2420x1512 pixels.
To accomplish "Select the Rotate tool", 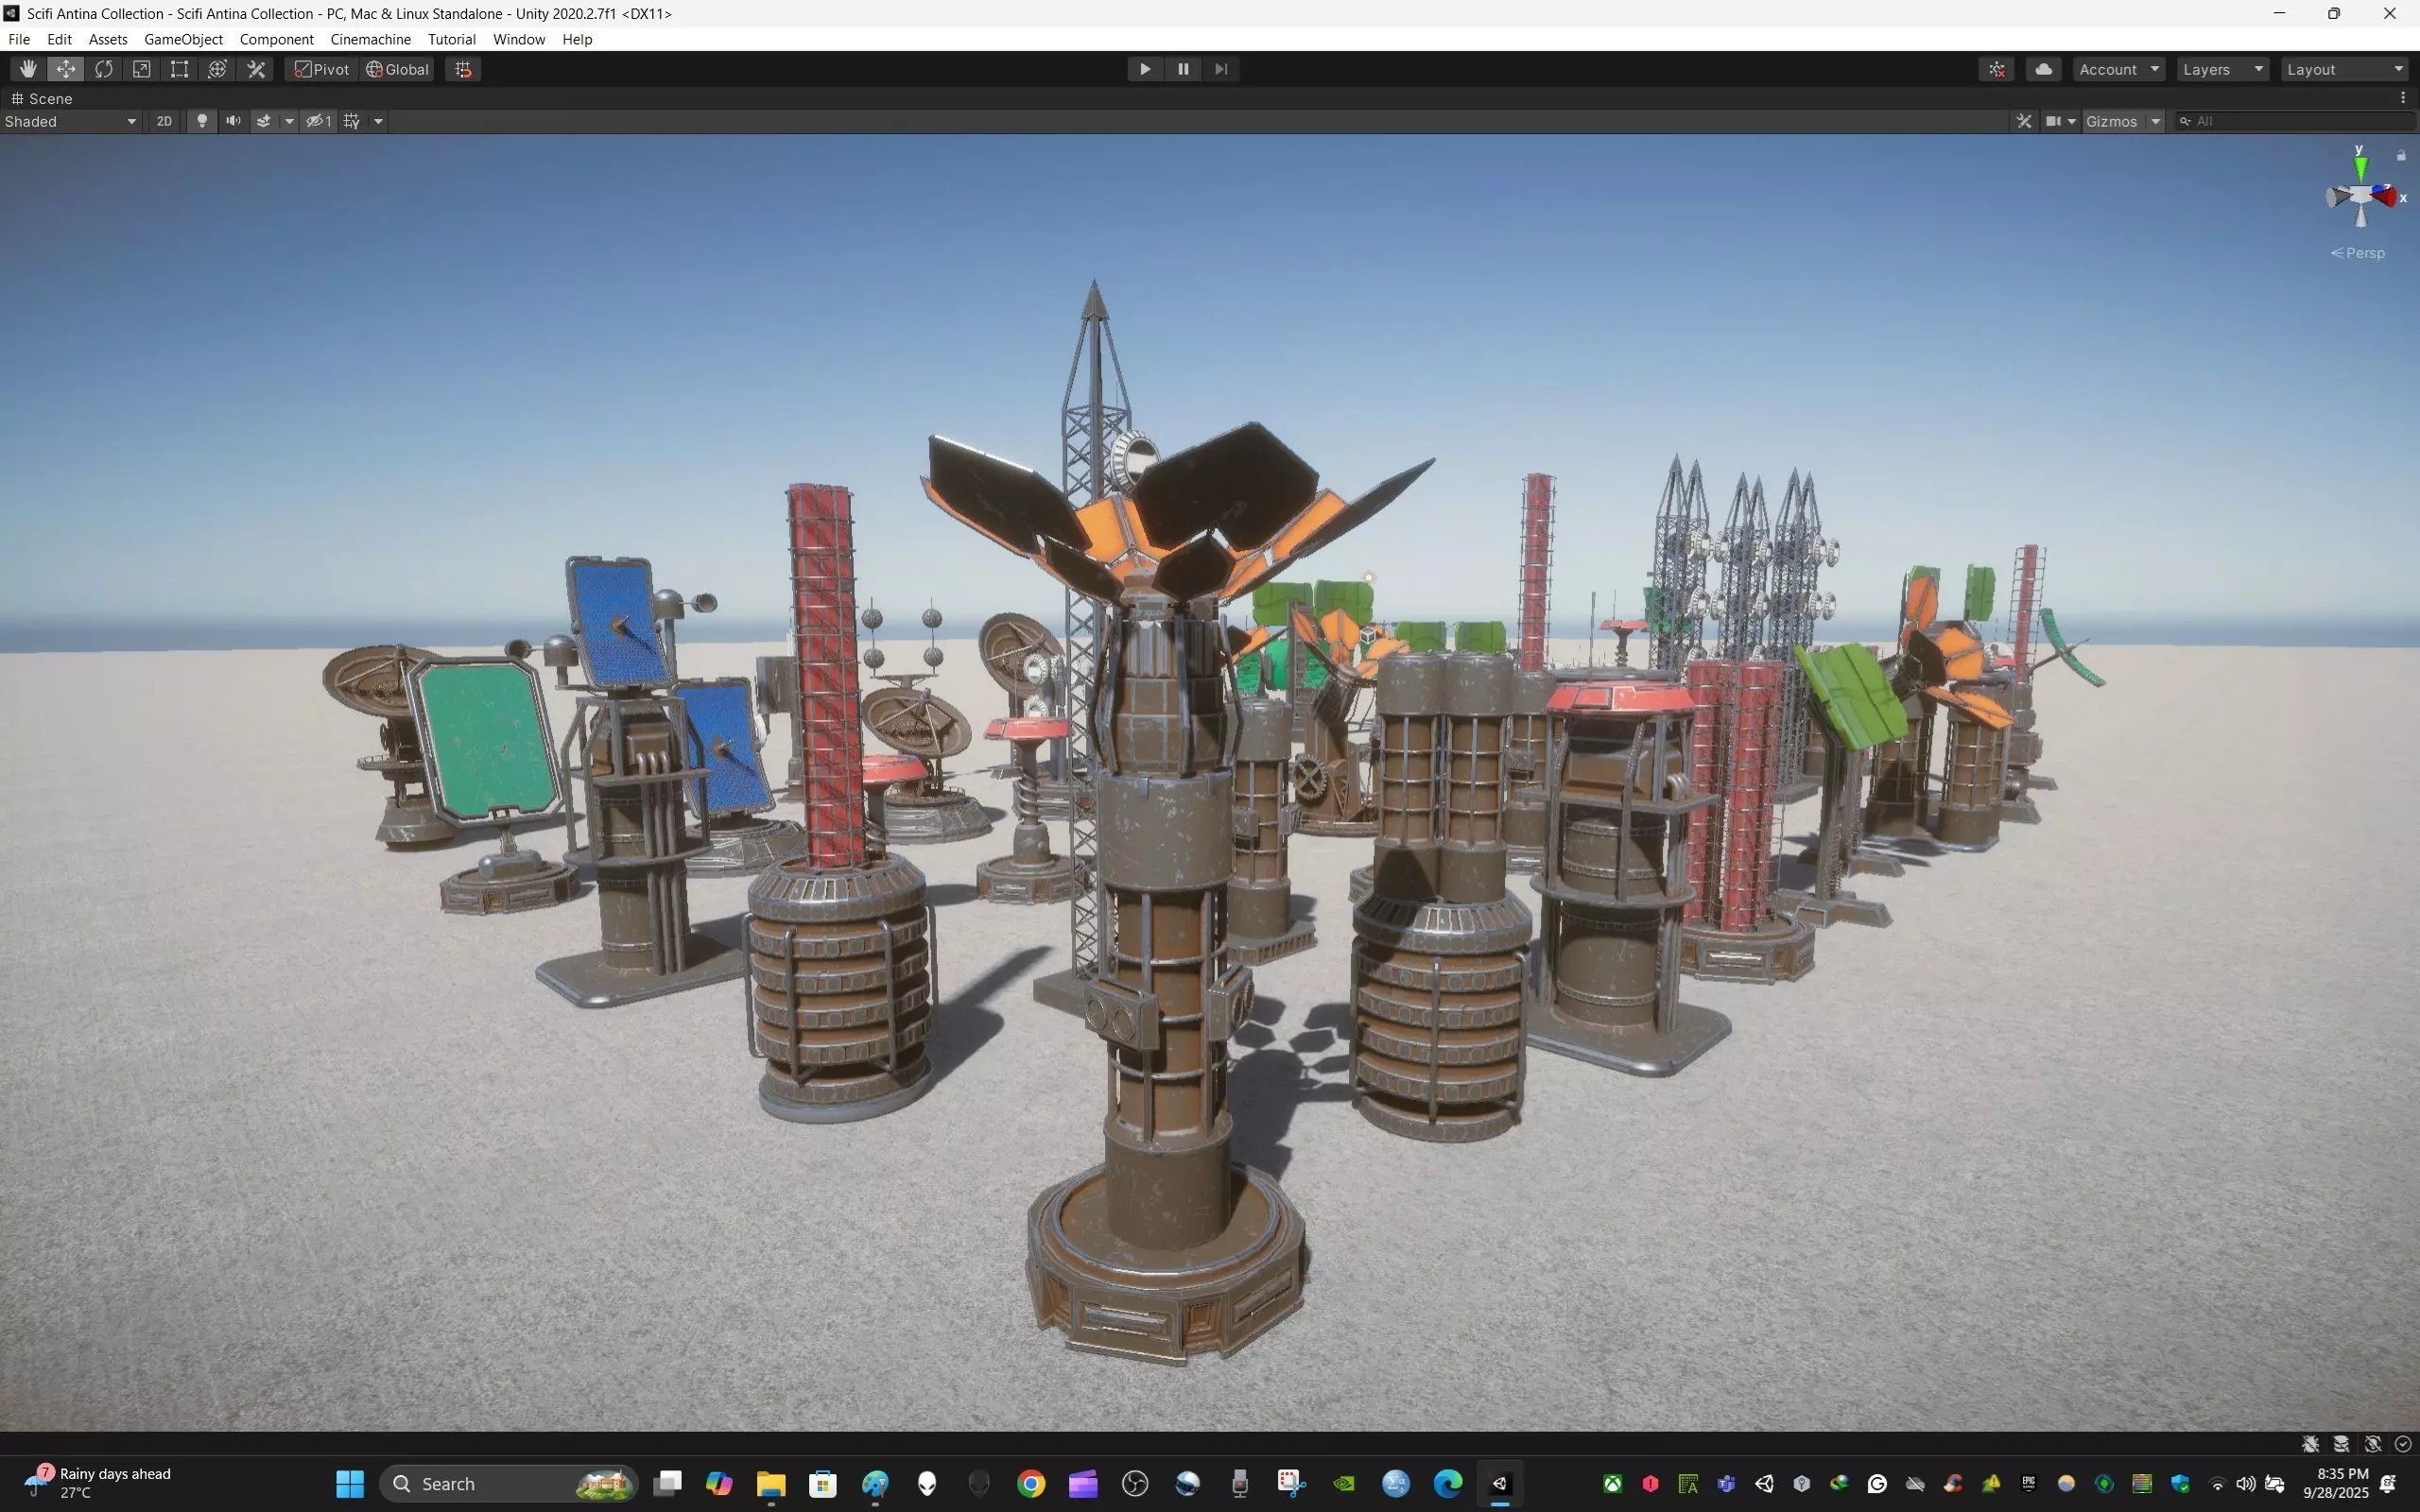I will pyautogui.click(x=104, y=69).
